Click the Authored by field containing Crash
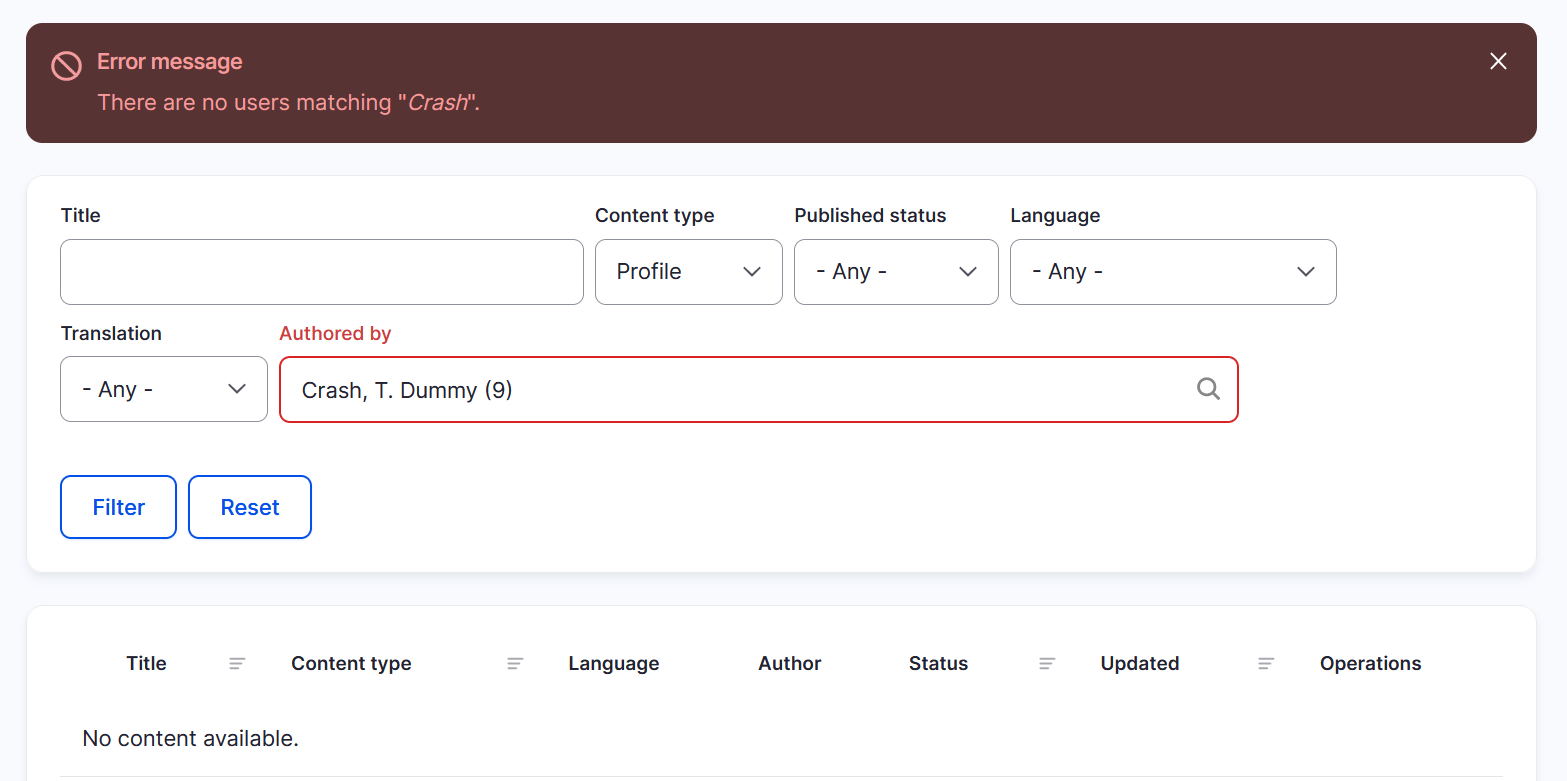This screenshot has width=1567, height=781. [x=700, y=390]
